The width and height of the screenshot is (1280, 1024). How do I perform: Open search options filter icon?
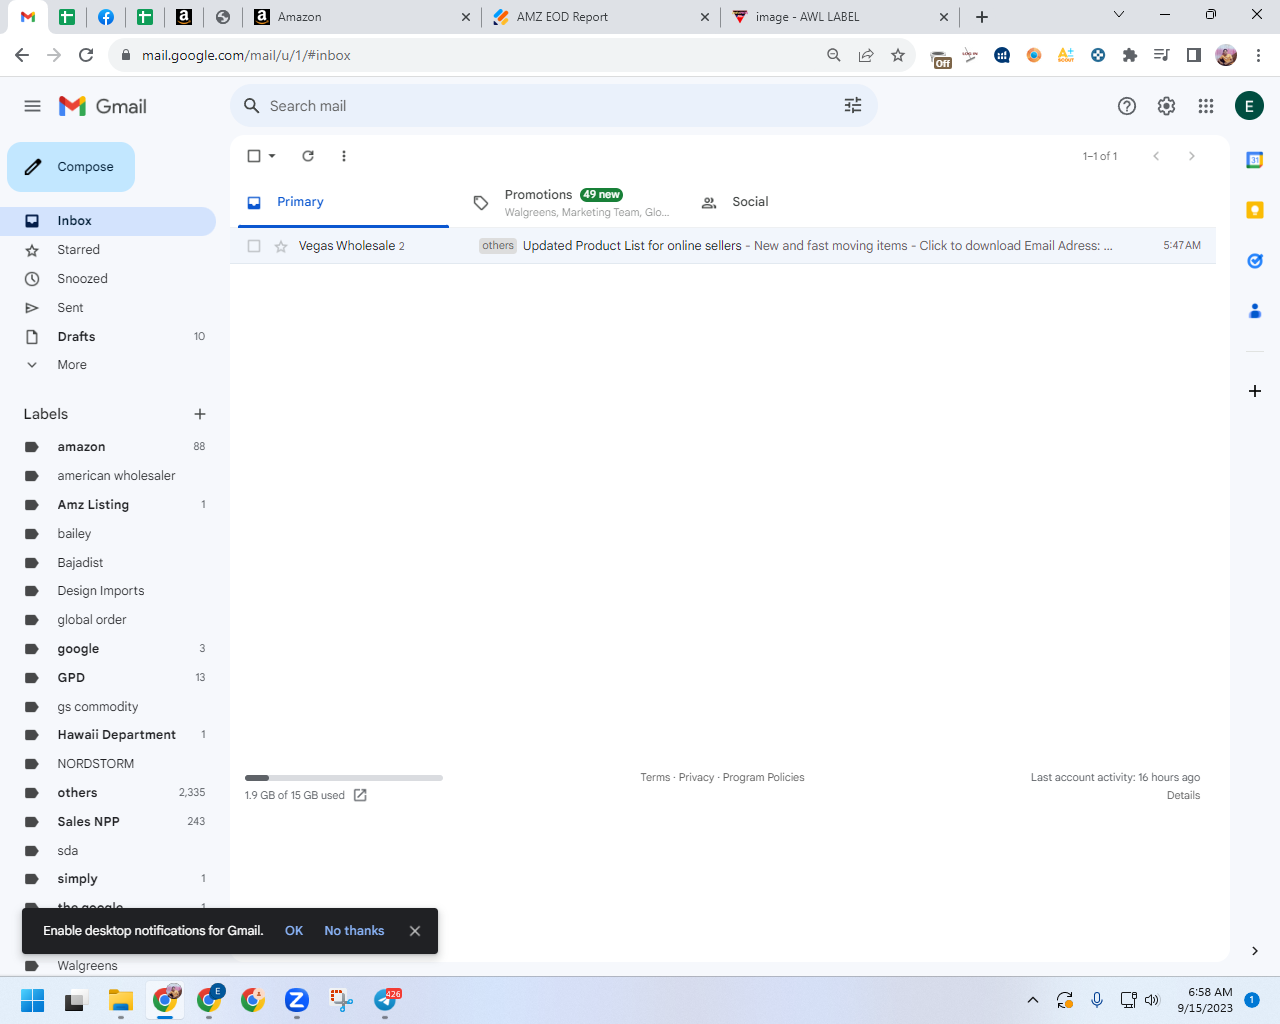pos(853,106)
